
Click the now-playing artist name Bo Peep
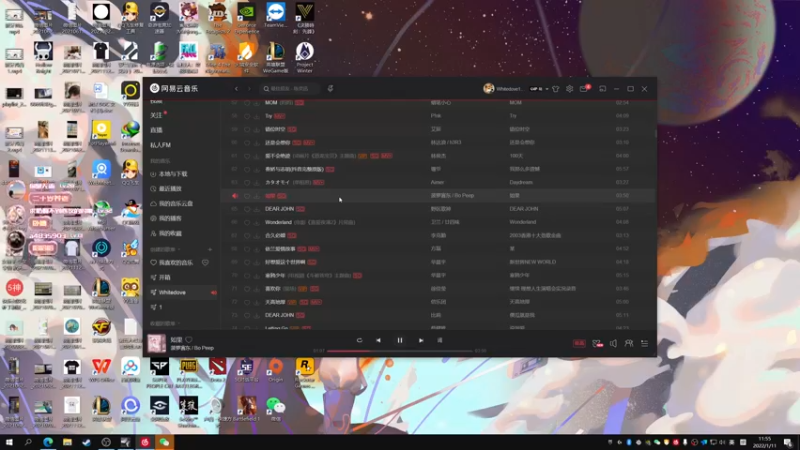pos(204,348)
